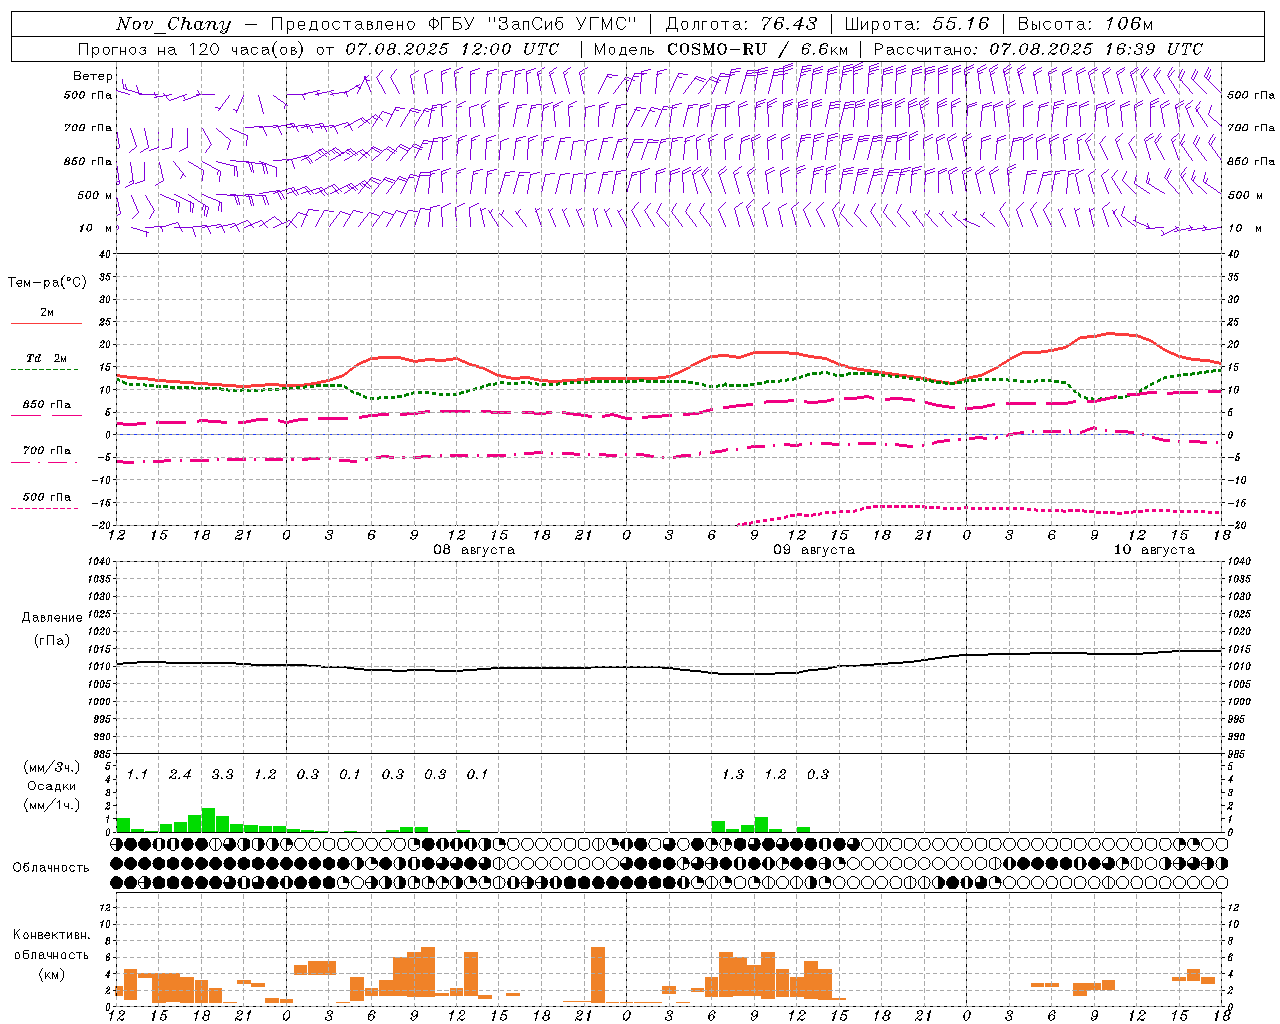1280x1024 pixels.
Task: Click the 'Давление' pressure panel label
Action: click(x=52, y=618)
